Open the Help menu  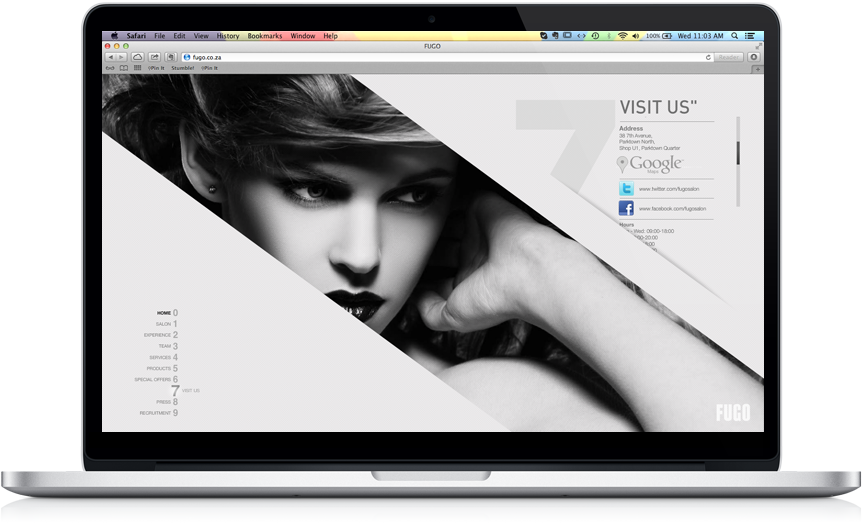330,36
